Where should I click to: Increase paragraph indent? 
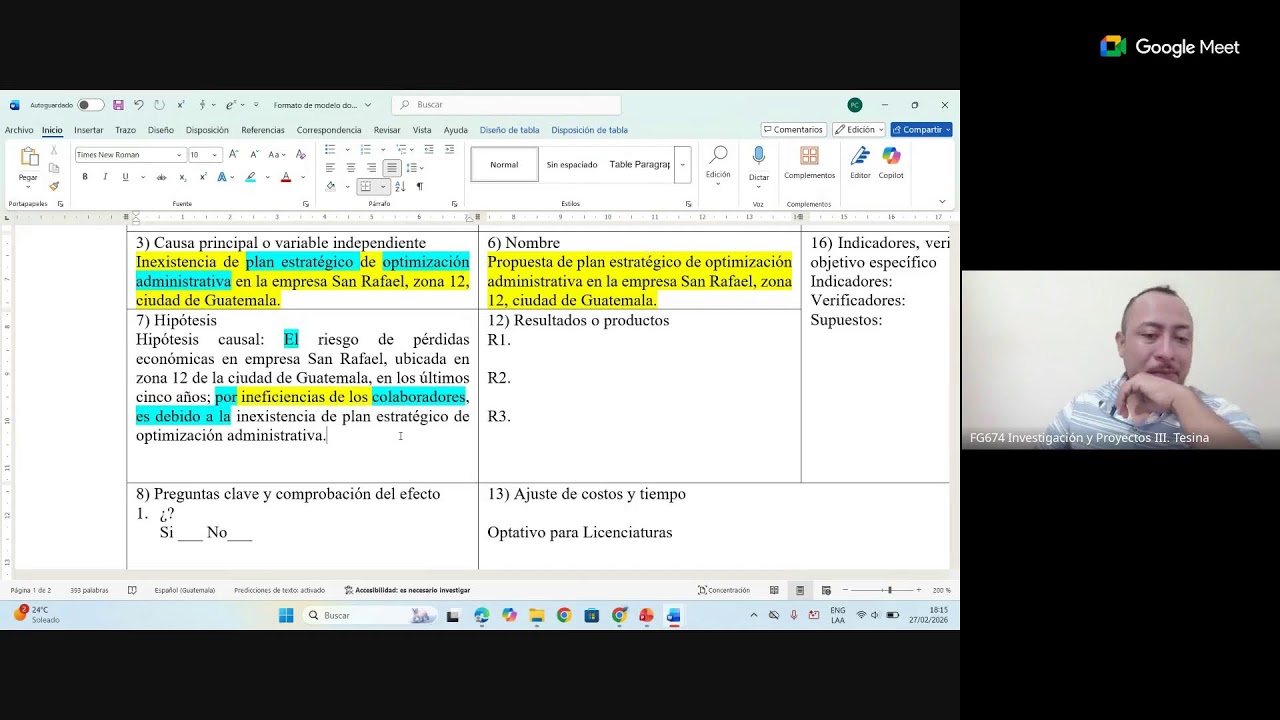click(450, 150)
